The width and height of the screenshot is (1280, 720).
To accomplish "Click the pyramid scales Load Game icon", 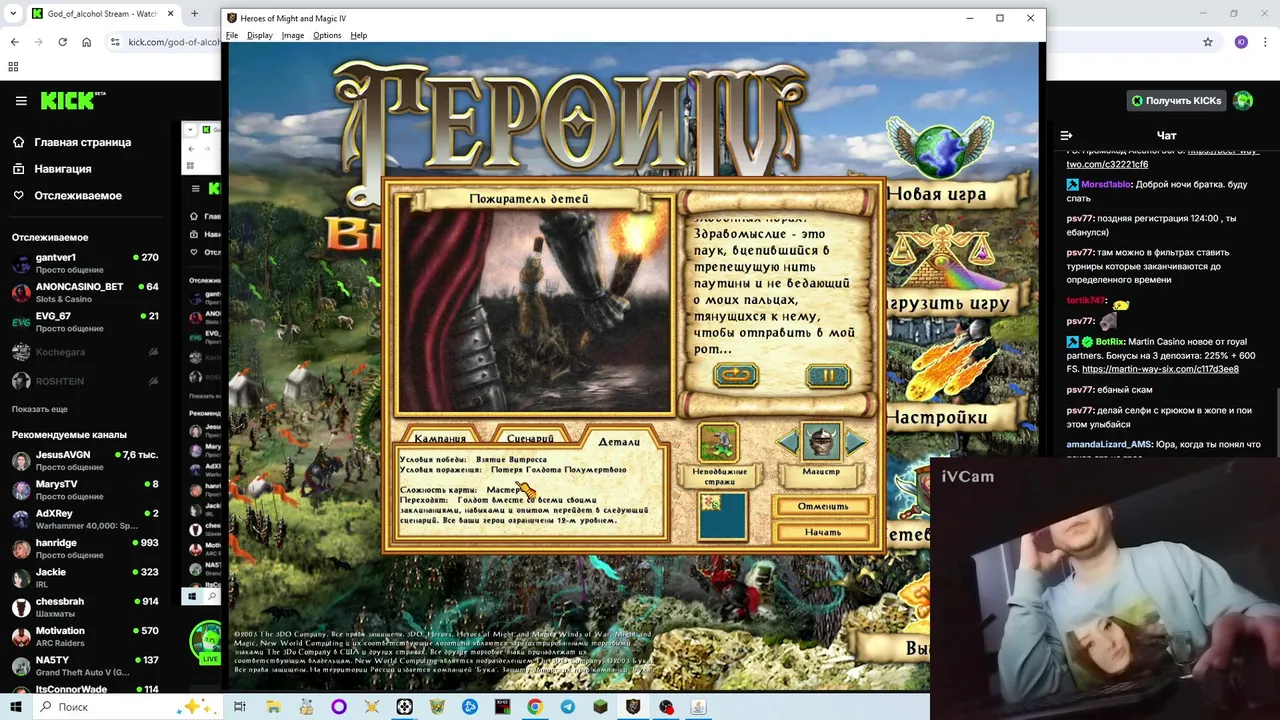I will pyautogui.click(x=945, y=258).
